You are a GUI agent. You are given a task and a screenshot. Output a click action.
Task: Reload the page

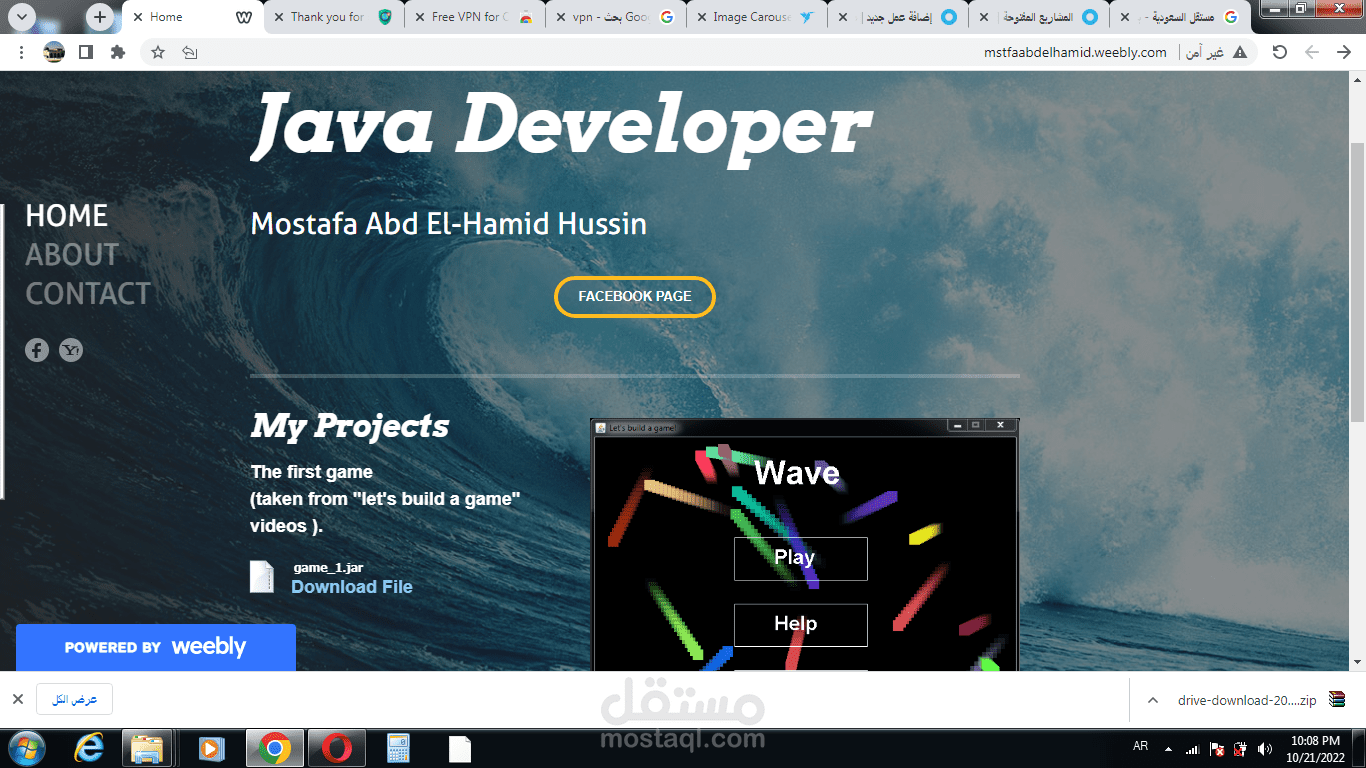pos(1279,52)
